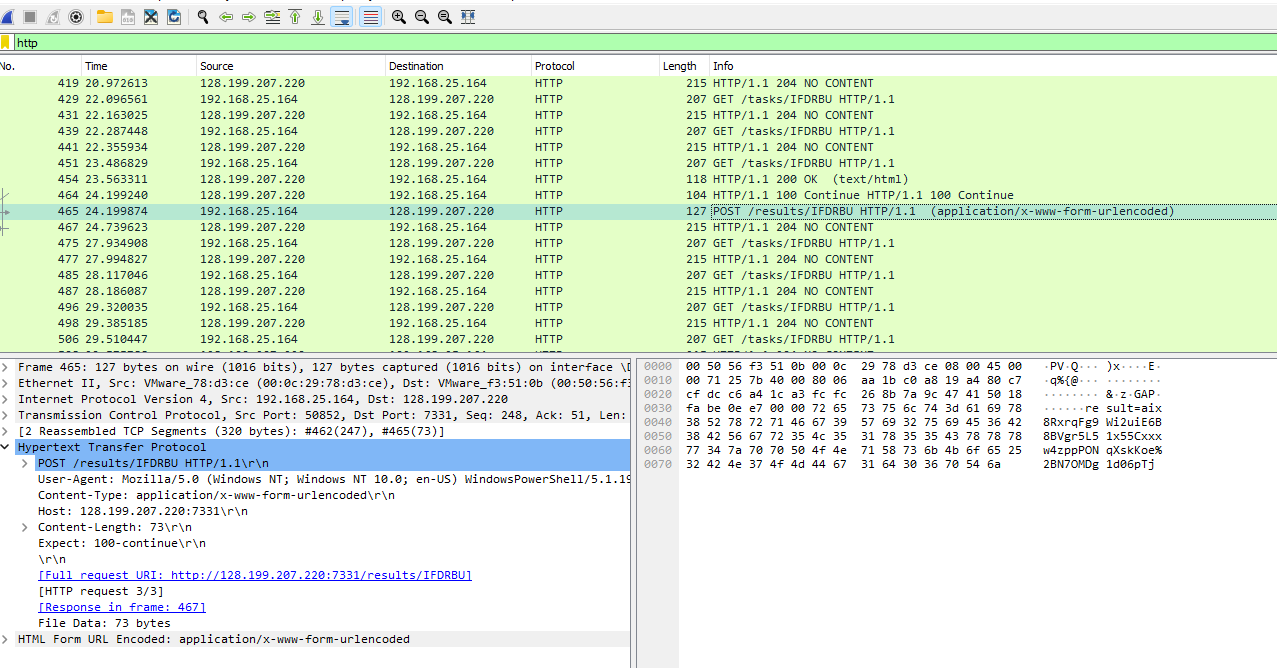Select packet 506 in the list
Viewport: 1277px width, 668px height.
[638, 339]
